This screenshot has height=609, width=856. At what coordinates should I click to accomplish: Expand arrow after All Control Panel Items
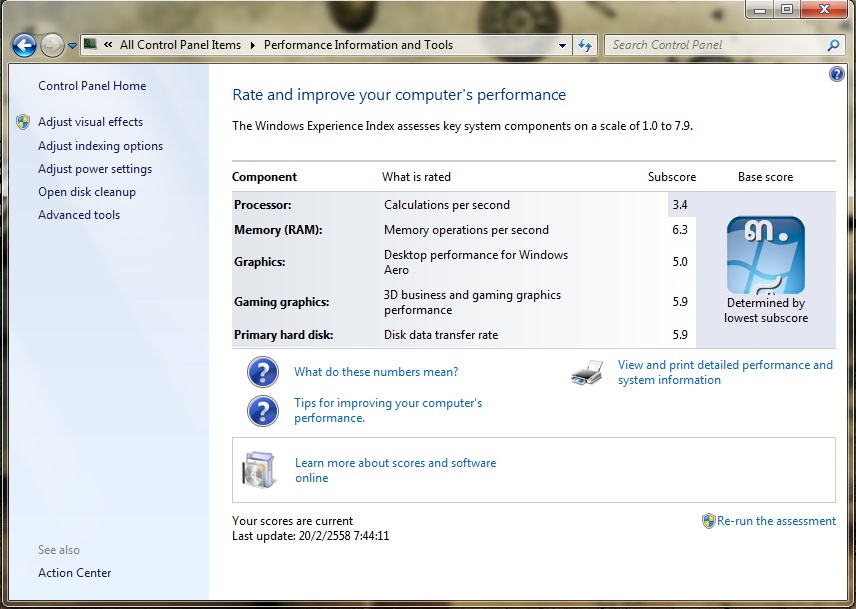252,45
